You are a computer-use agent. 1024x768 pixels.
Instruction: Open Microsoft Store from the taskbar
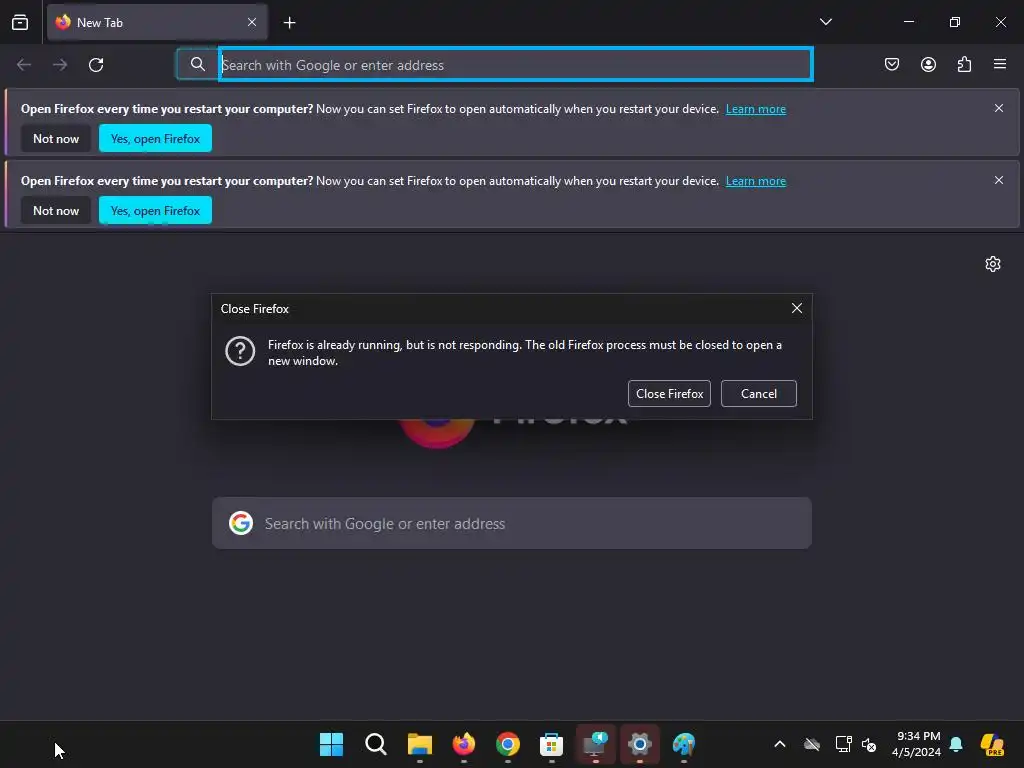click(552, 744)
